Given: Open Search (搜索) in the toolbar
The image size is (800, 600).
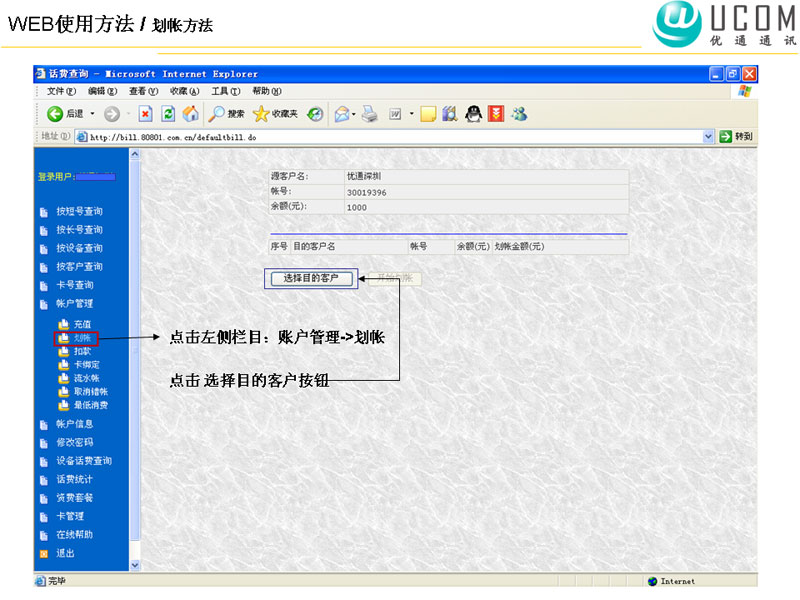Looking at the screenshot, I should pos(226,114).
